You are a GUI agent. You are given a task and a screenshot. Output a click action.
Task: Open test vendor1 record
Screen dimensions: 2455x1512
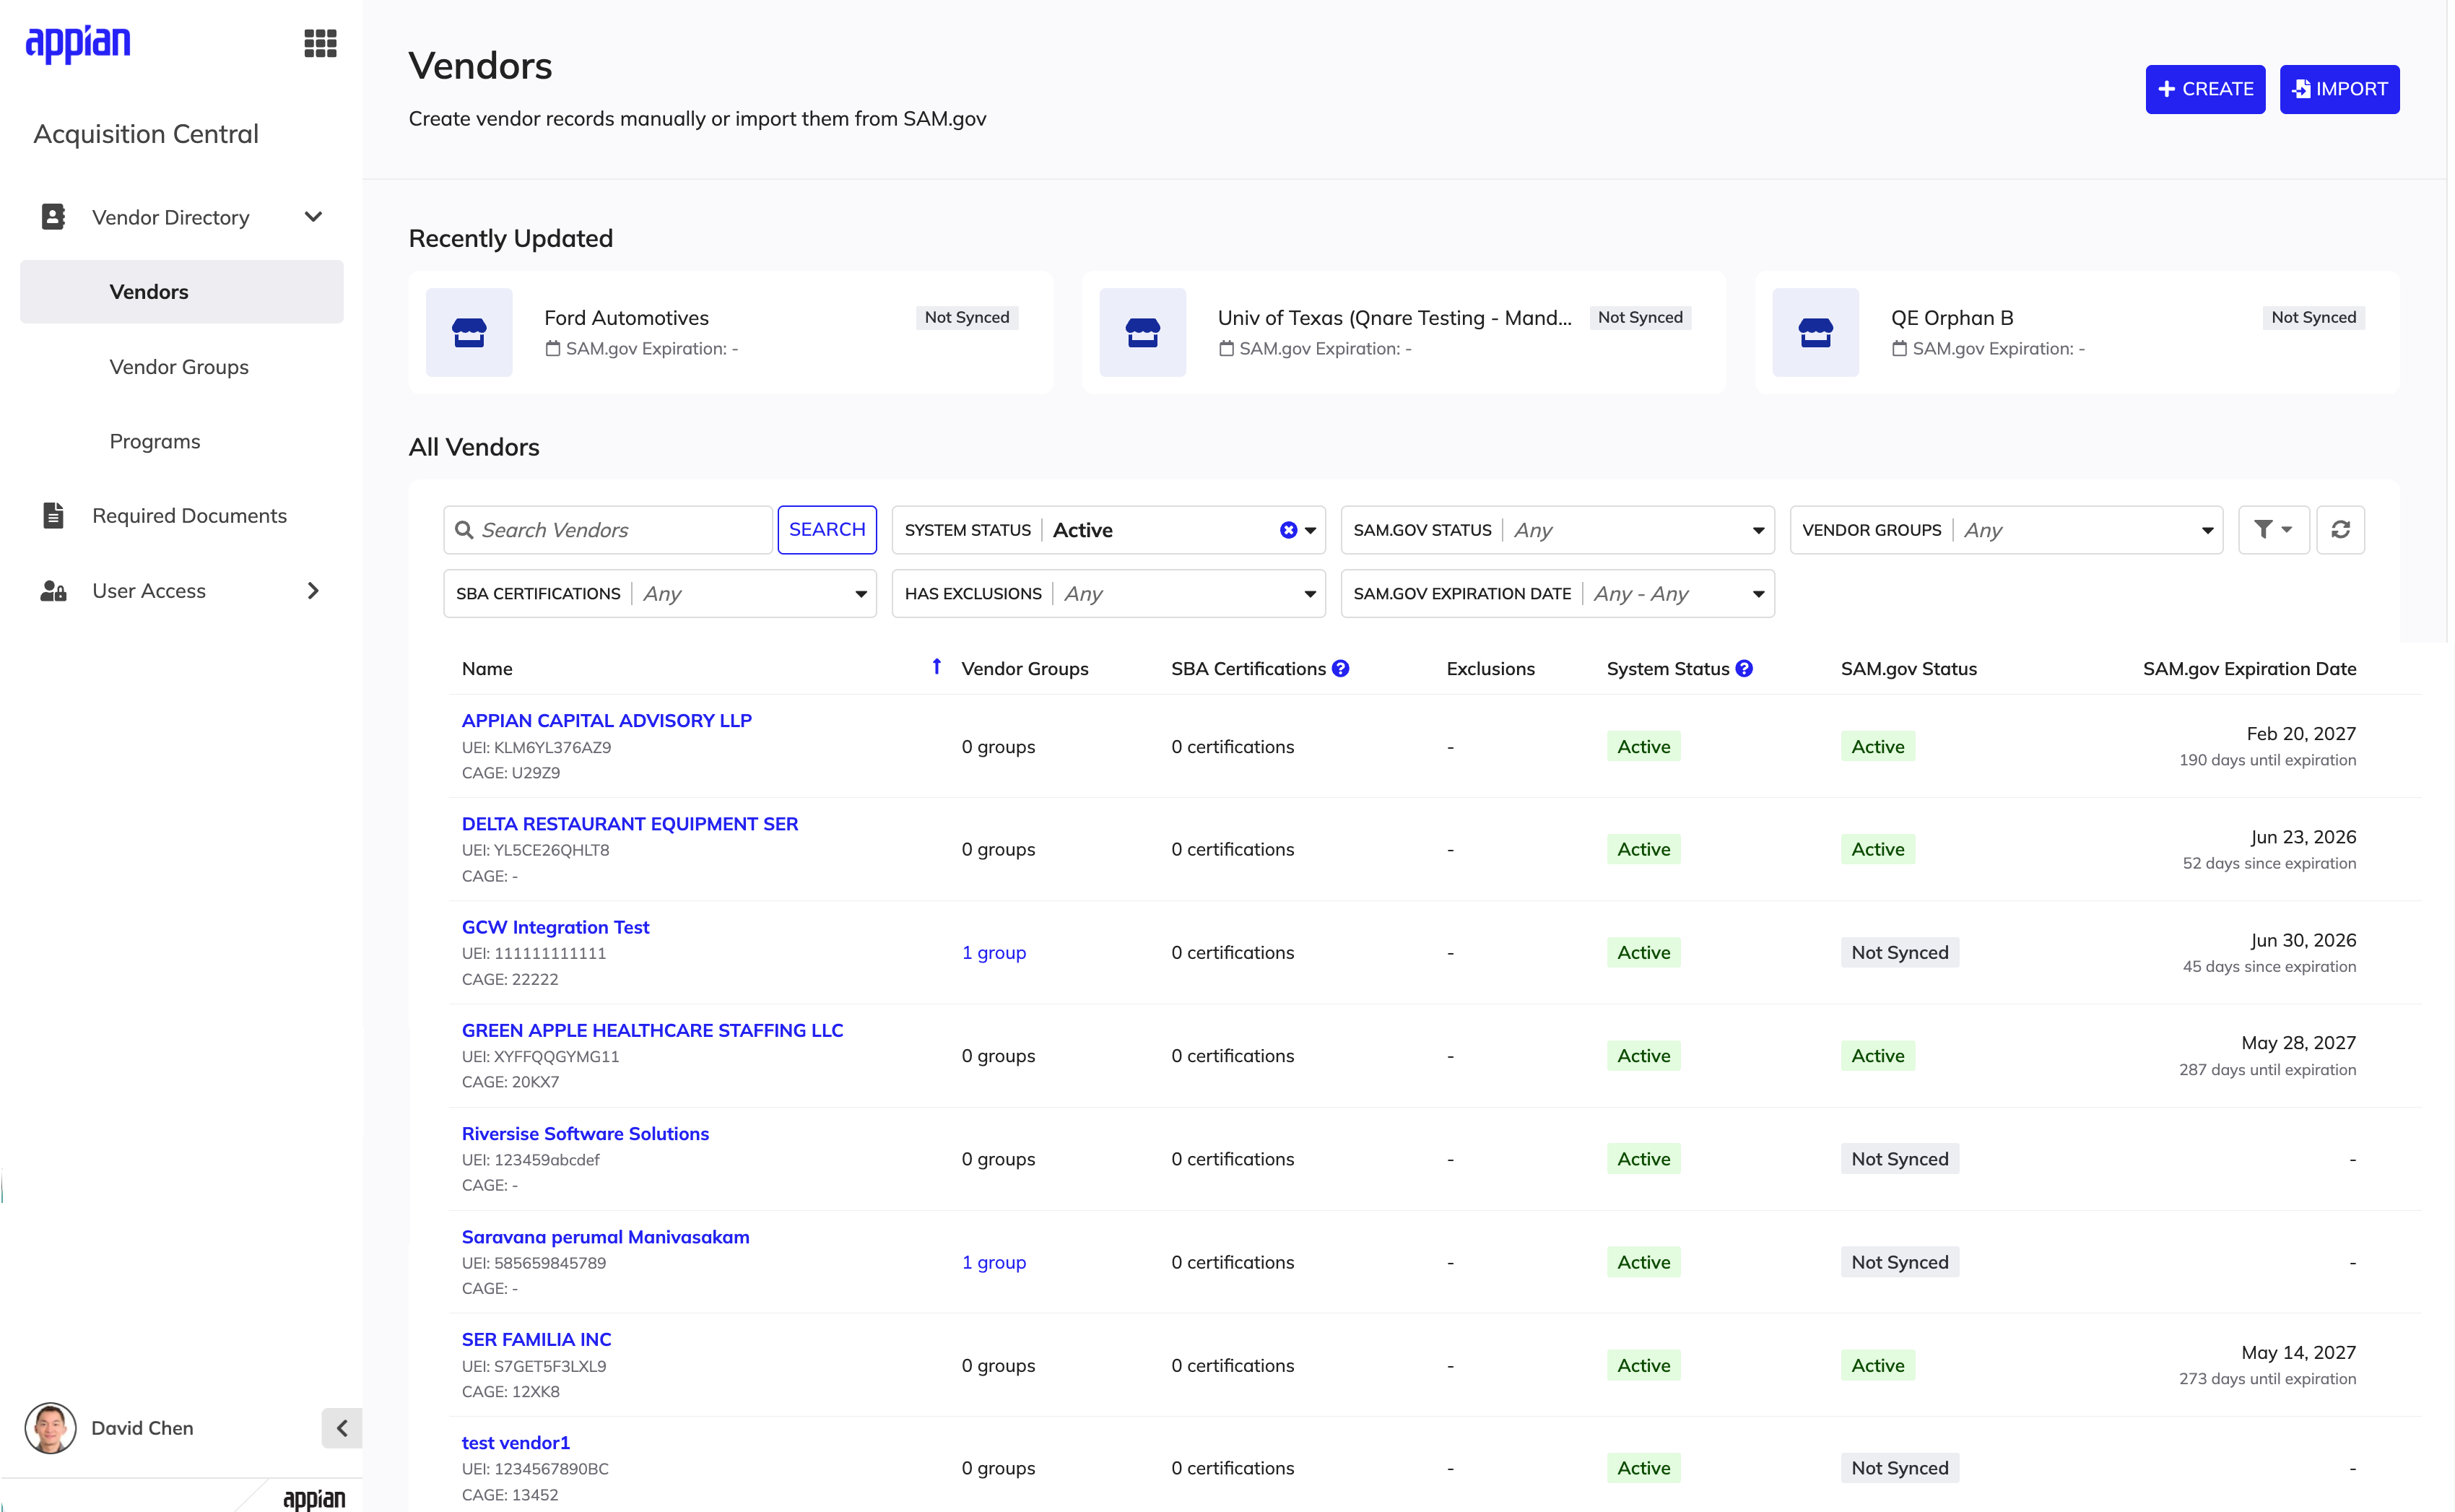click(515, 1443)
